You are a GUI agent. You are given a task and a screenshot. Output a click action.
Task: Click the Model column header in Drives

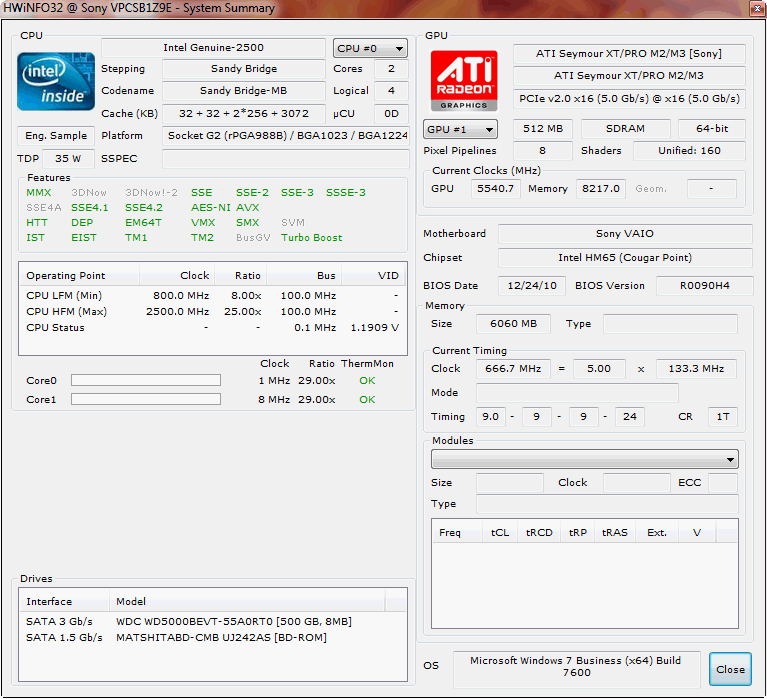click(247, 601)
